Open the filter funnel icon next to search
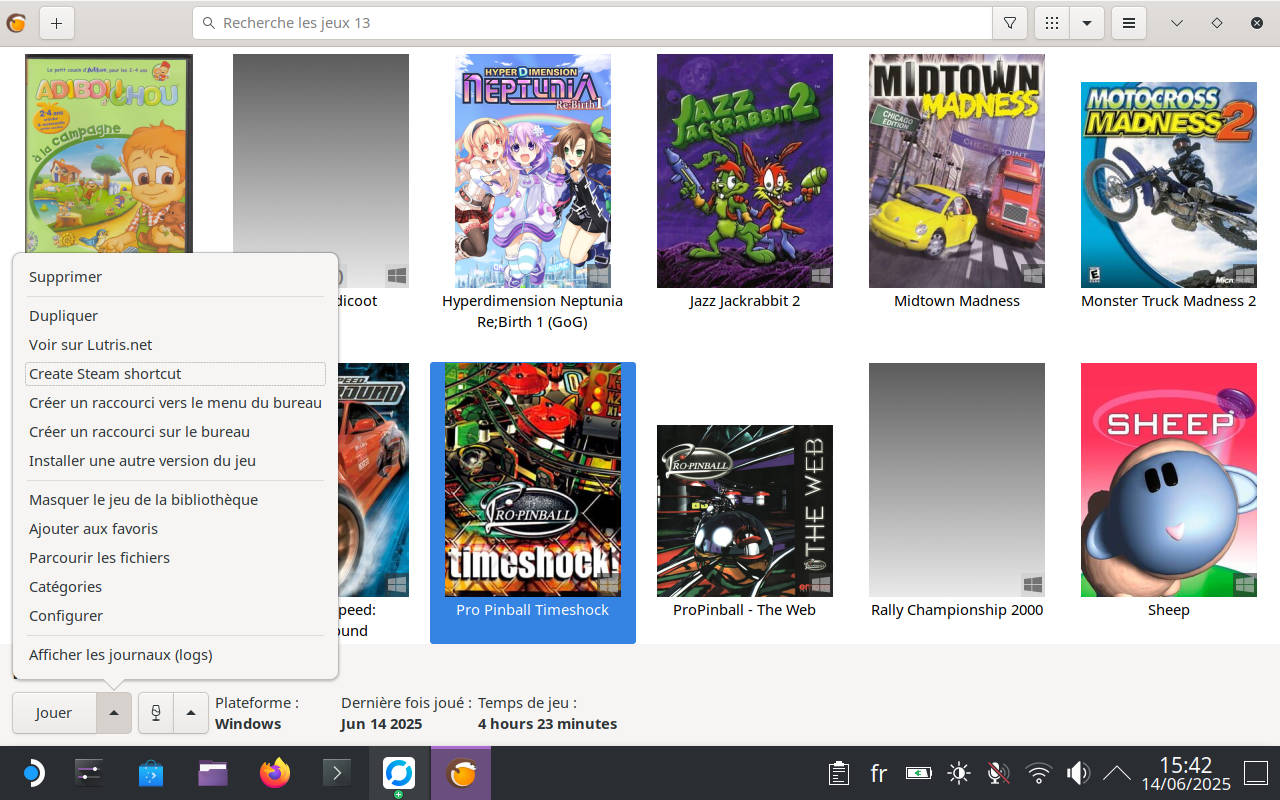The image size is (1280, 800). (1010, 22)
